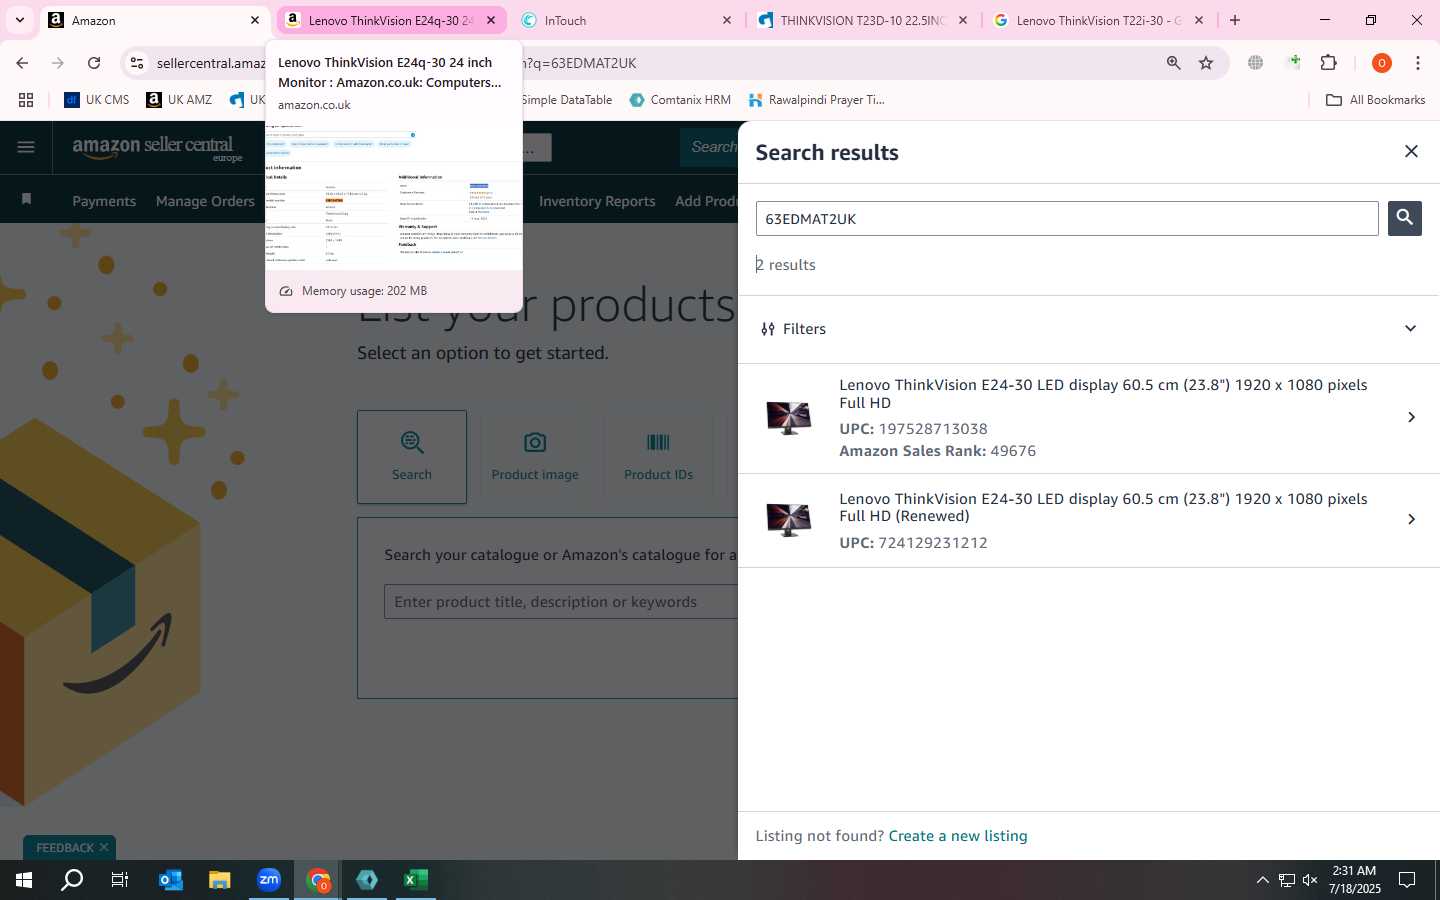The width and height of the screenshot is (1440, 900).
Task: Click the Amazon Seller Central logo
Action: click(157, 148)
